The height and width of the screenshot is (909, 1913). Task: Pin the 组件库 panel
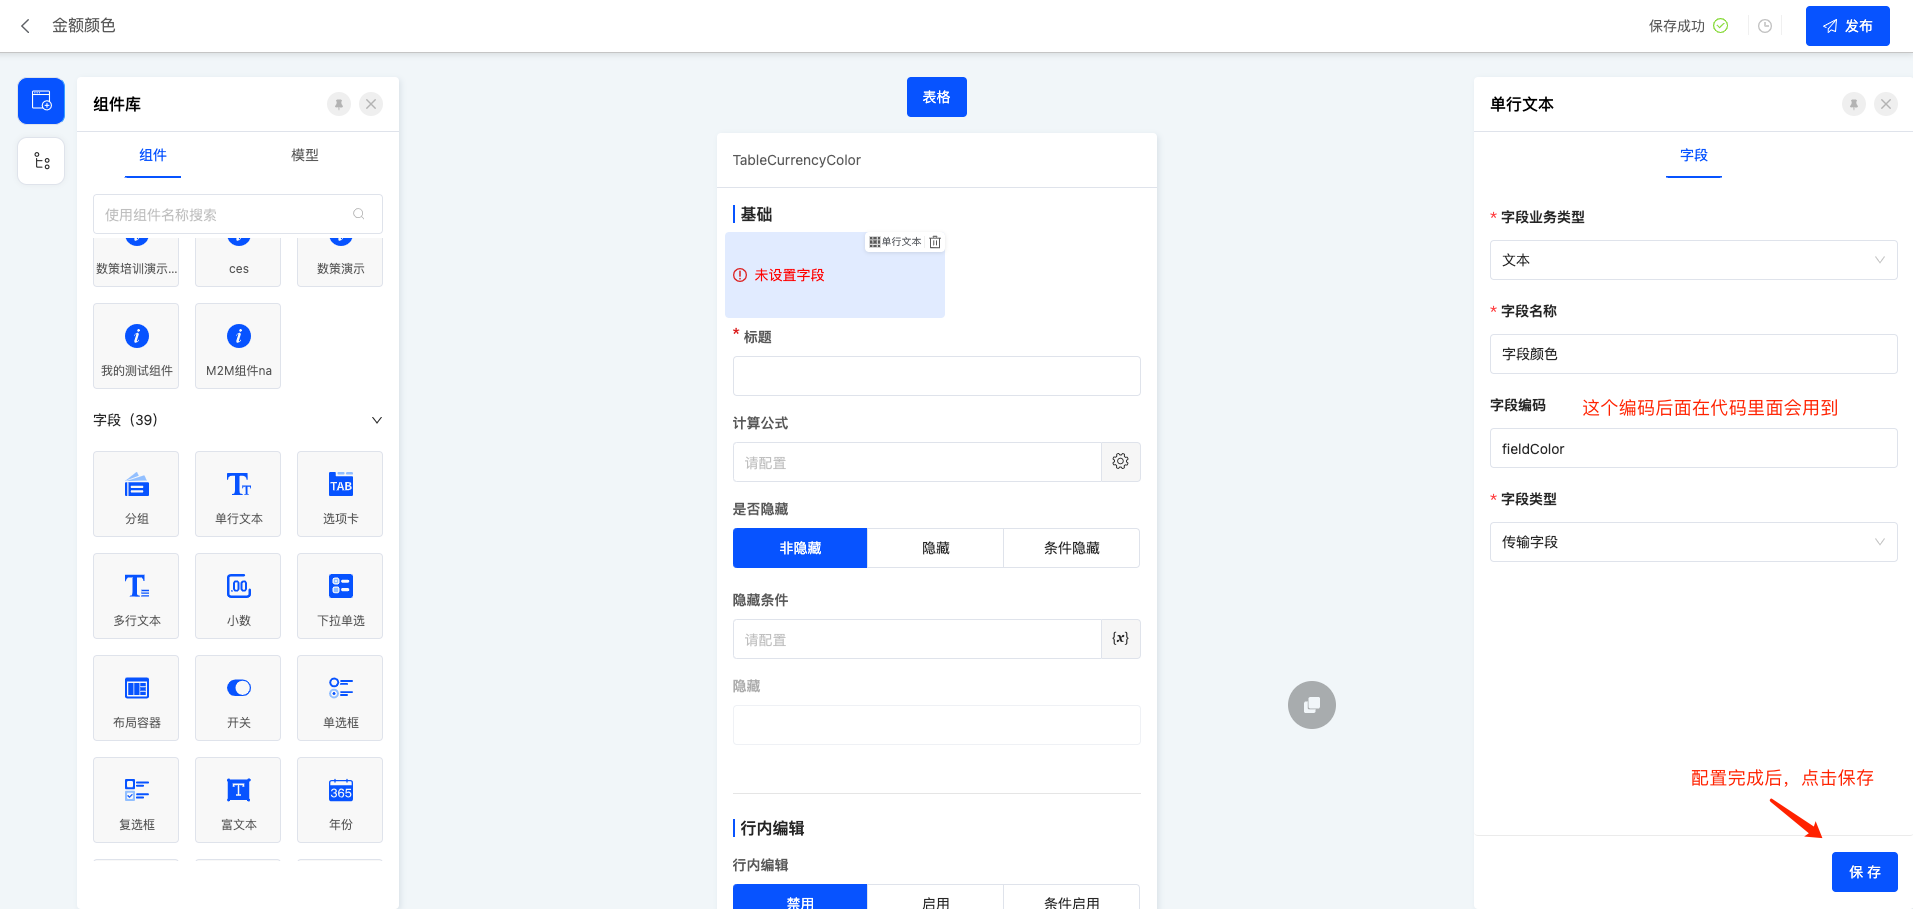(339, 104)
